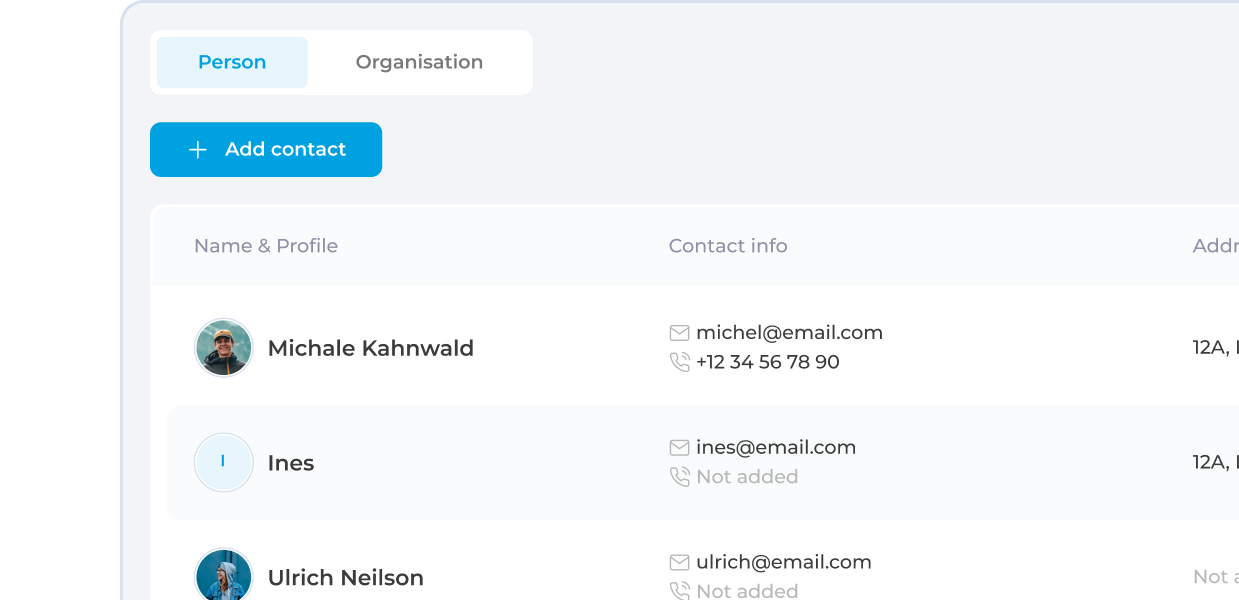Click the michel@email.com email address
This screenshot has height=600, width=1239.
[789, 333]
